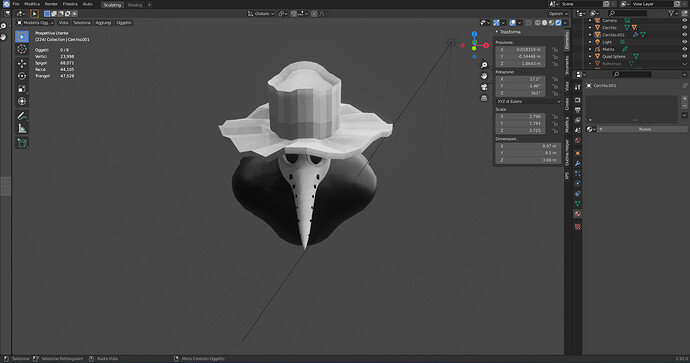This screenshot has height=363, width=690.
Task: Hide the Camera object in the outliner
Action: [x=684, y=20]
